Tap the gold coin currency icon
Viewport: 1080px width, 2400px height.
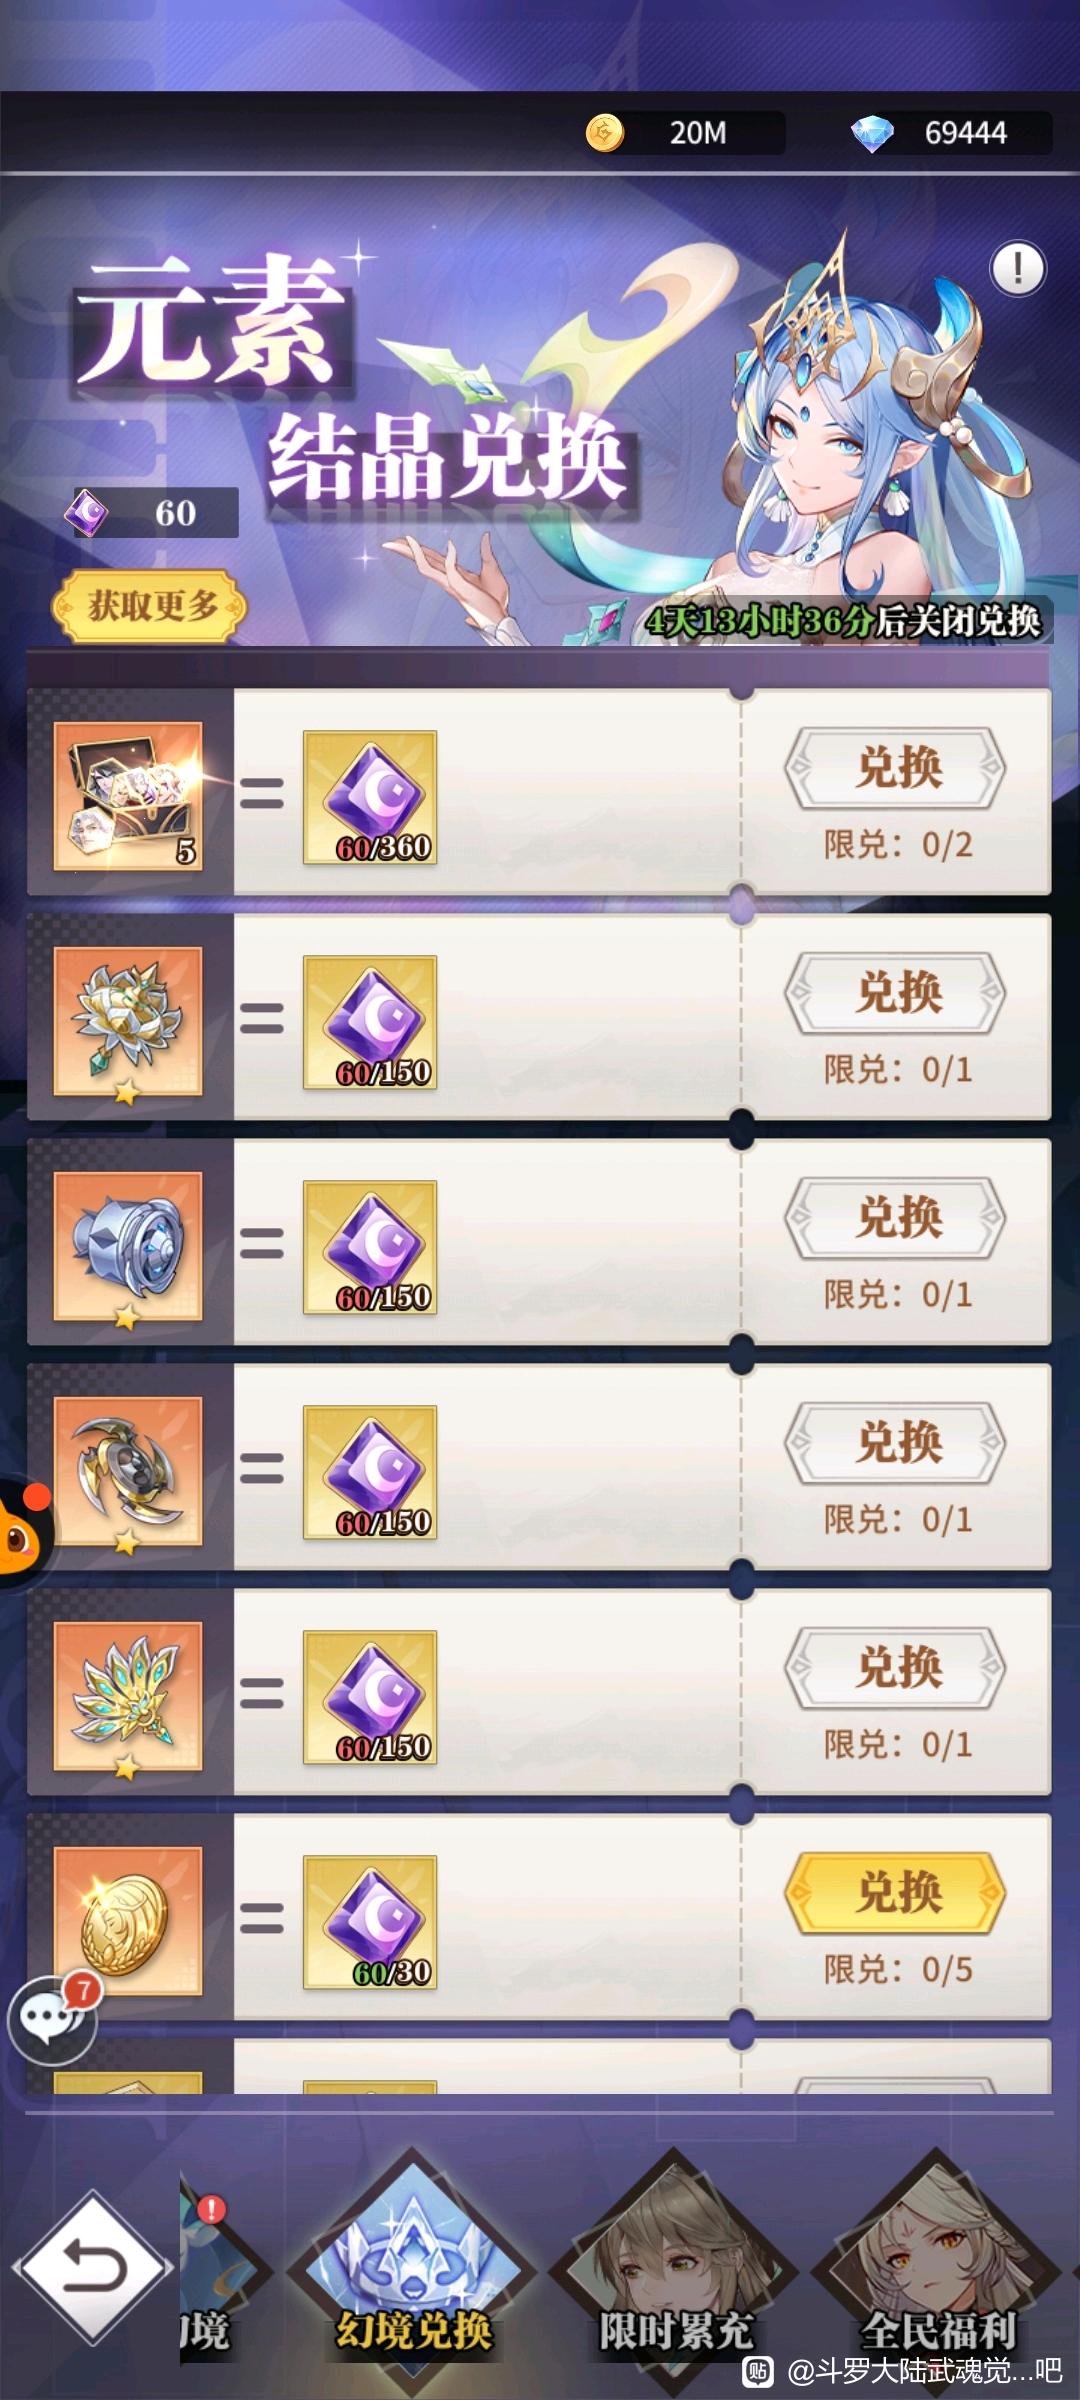pyautogui.click(x=605, y=132)
